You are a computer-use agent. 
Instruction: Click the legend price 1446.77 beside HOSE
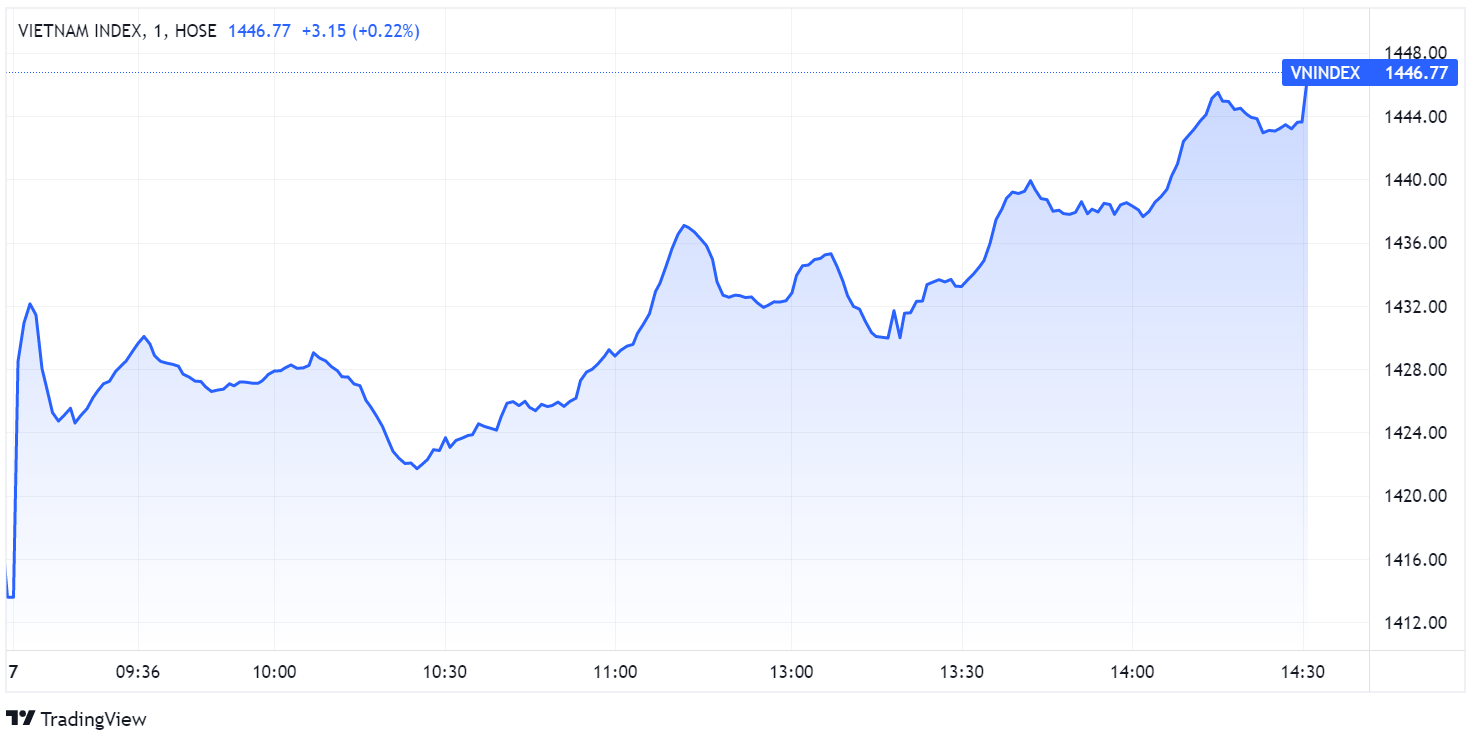(259, 31)
